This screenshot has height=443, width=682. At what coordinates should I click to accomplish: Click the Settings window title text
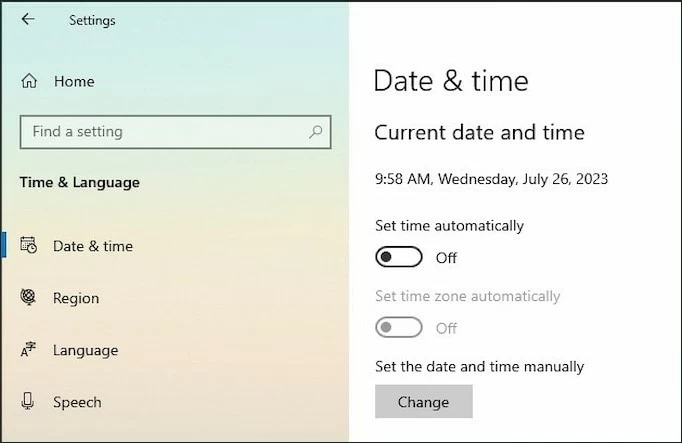pyautogui.click(x=92, y=20)
